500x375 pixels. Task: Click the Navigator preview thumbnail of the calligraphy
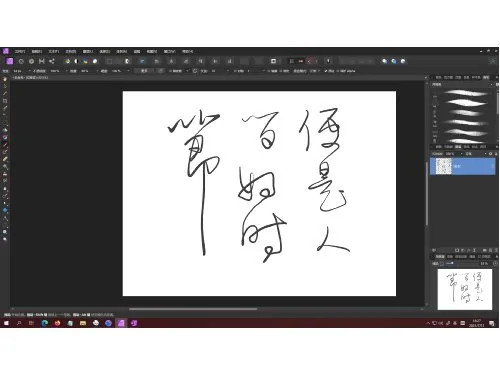(465, 289)
